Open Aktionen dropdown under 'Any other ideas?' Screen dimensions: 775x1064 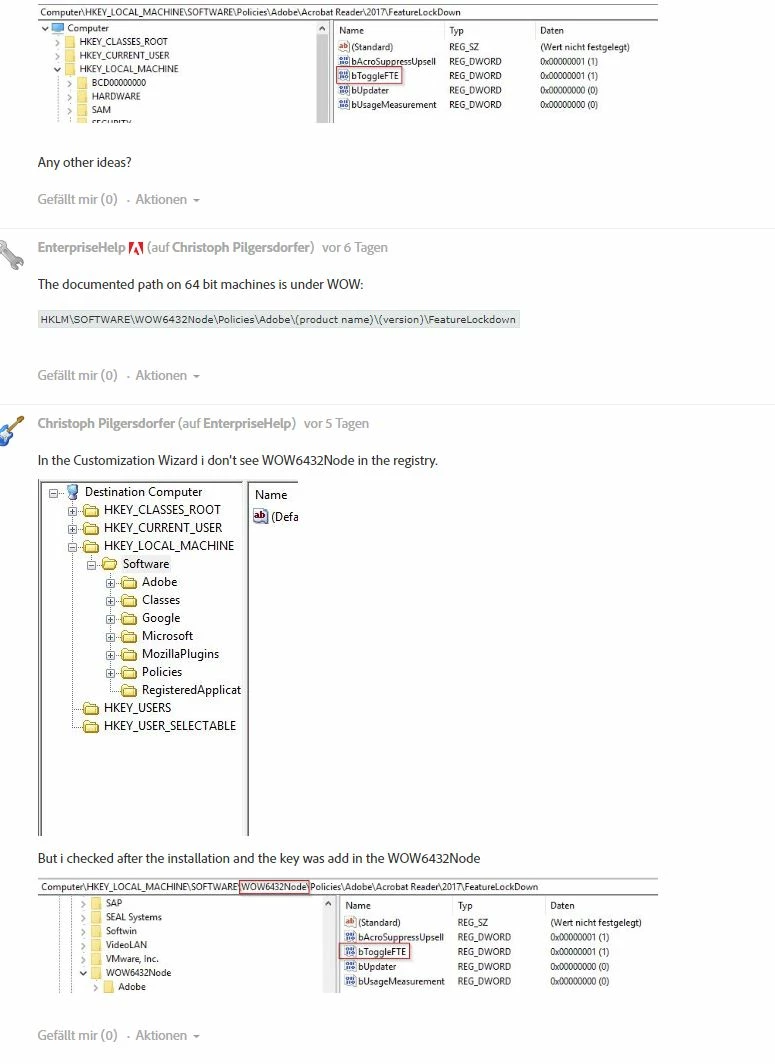pyautogui.click(x=167, y=200)
